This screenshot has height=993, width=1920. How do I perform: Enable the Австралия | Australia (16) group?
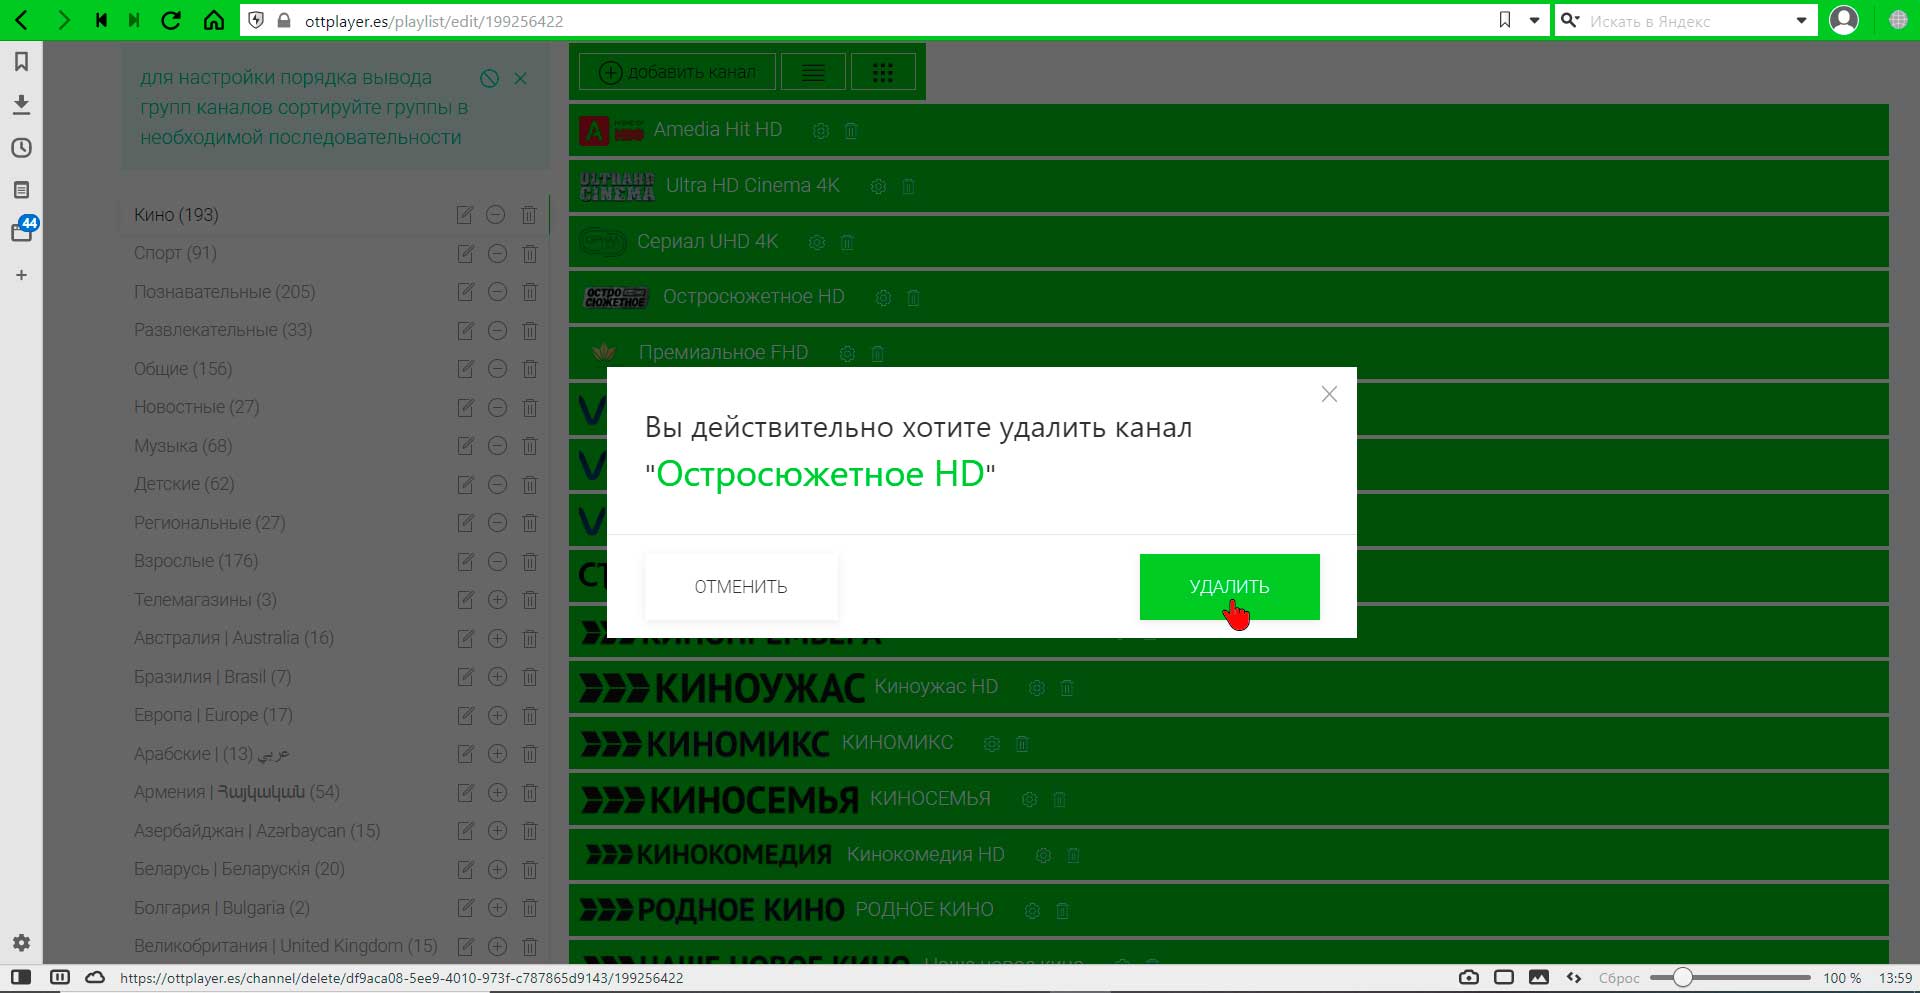(x=497, y=638)
